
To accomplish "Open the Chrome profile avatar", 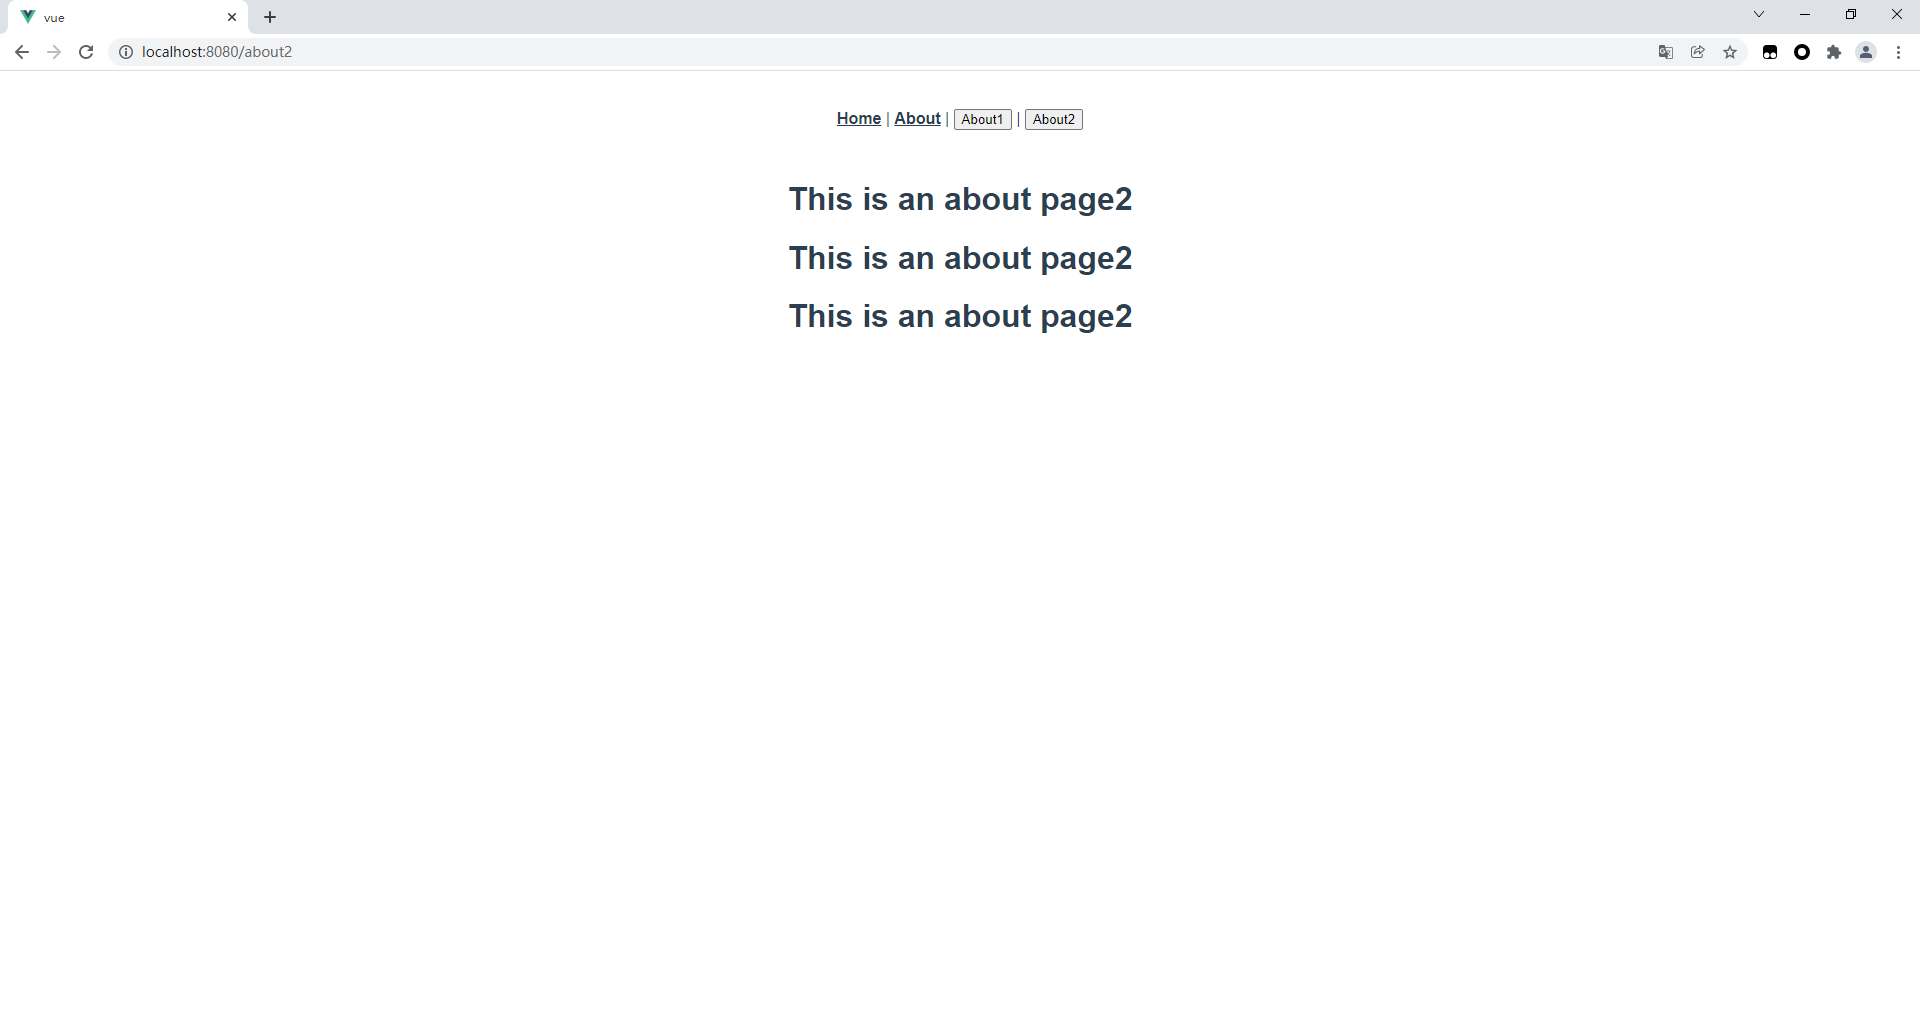I will pyautogui.click(x=1866, y=52).
